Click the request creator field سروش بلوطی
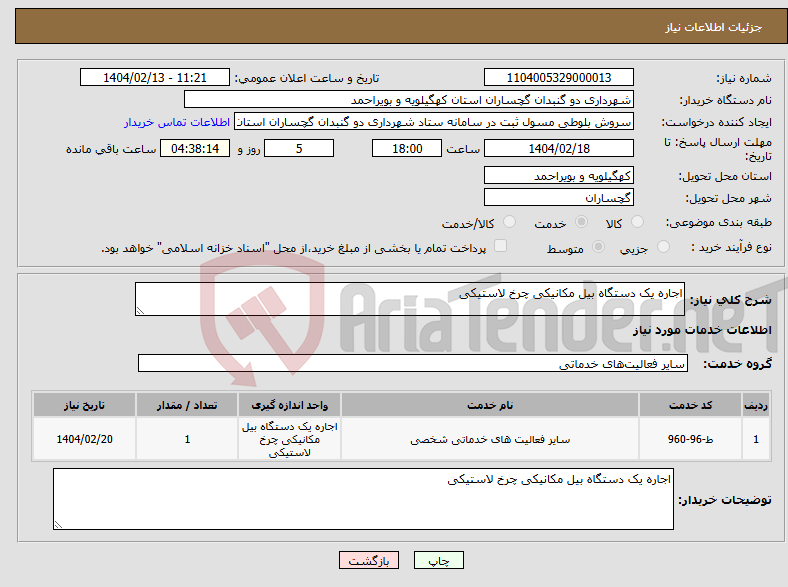 tap(434, 122)
